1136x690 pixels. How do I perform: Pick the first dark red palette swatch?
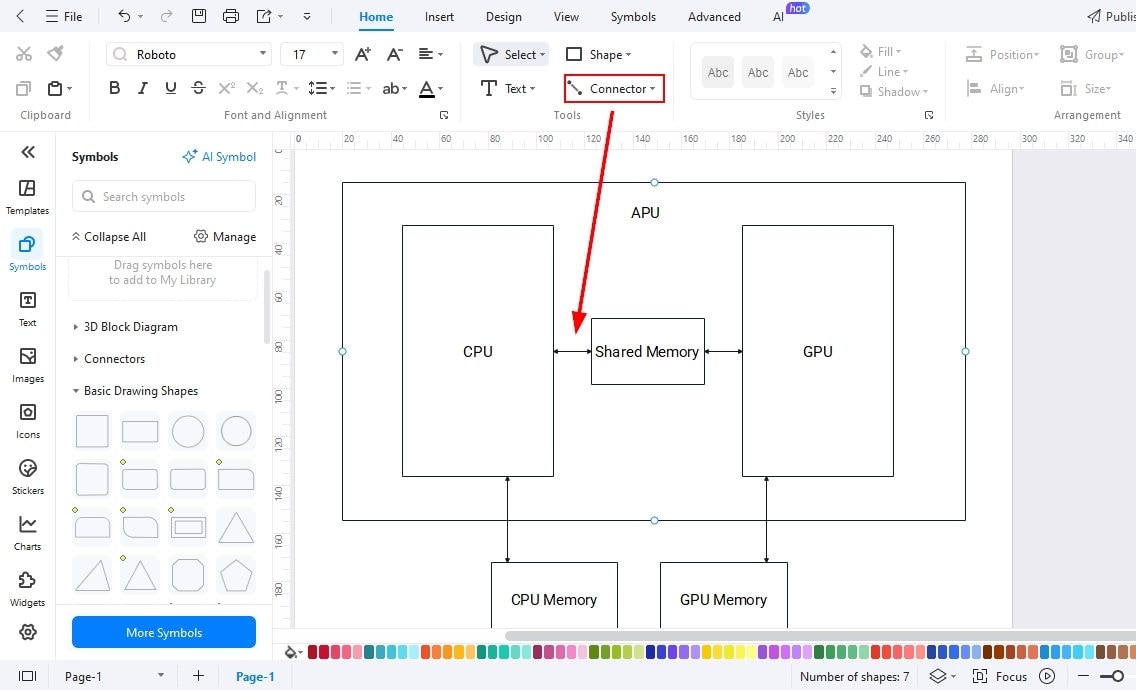(x=313, y=652)
